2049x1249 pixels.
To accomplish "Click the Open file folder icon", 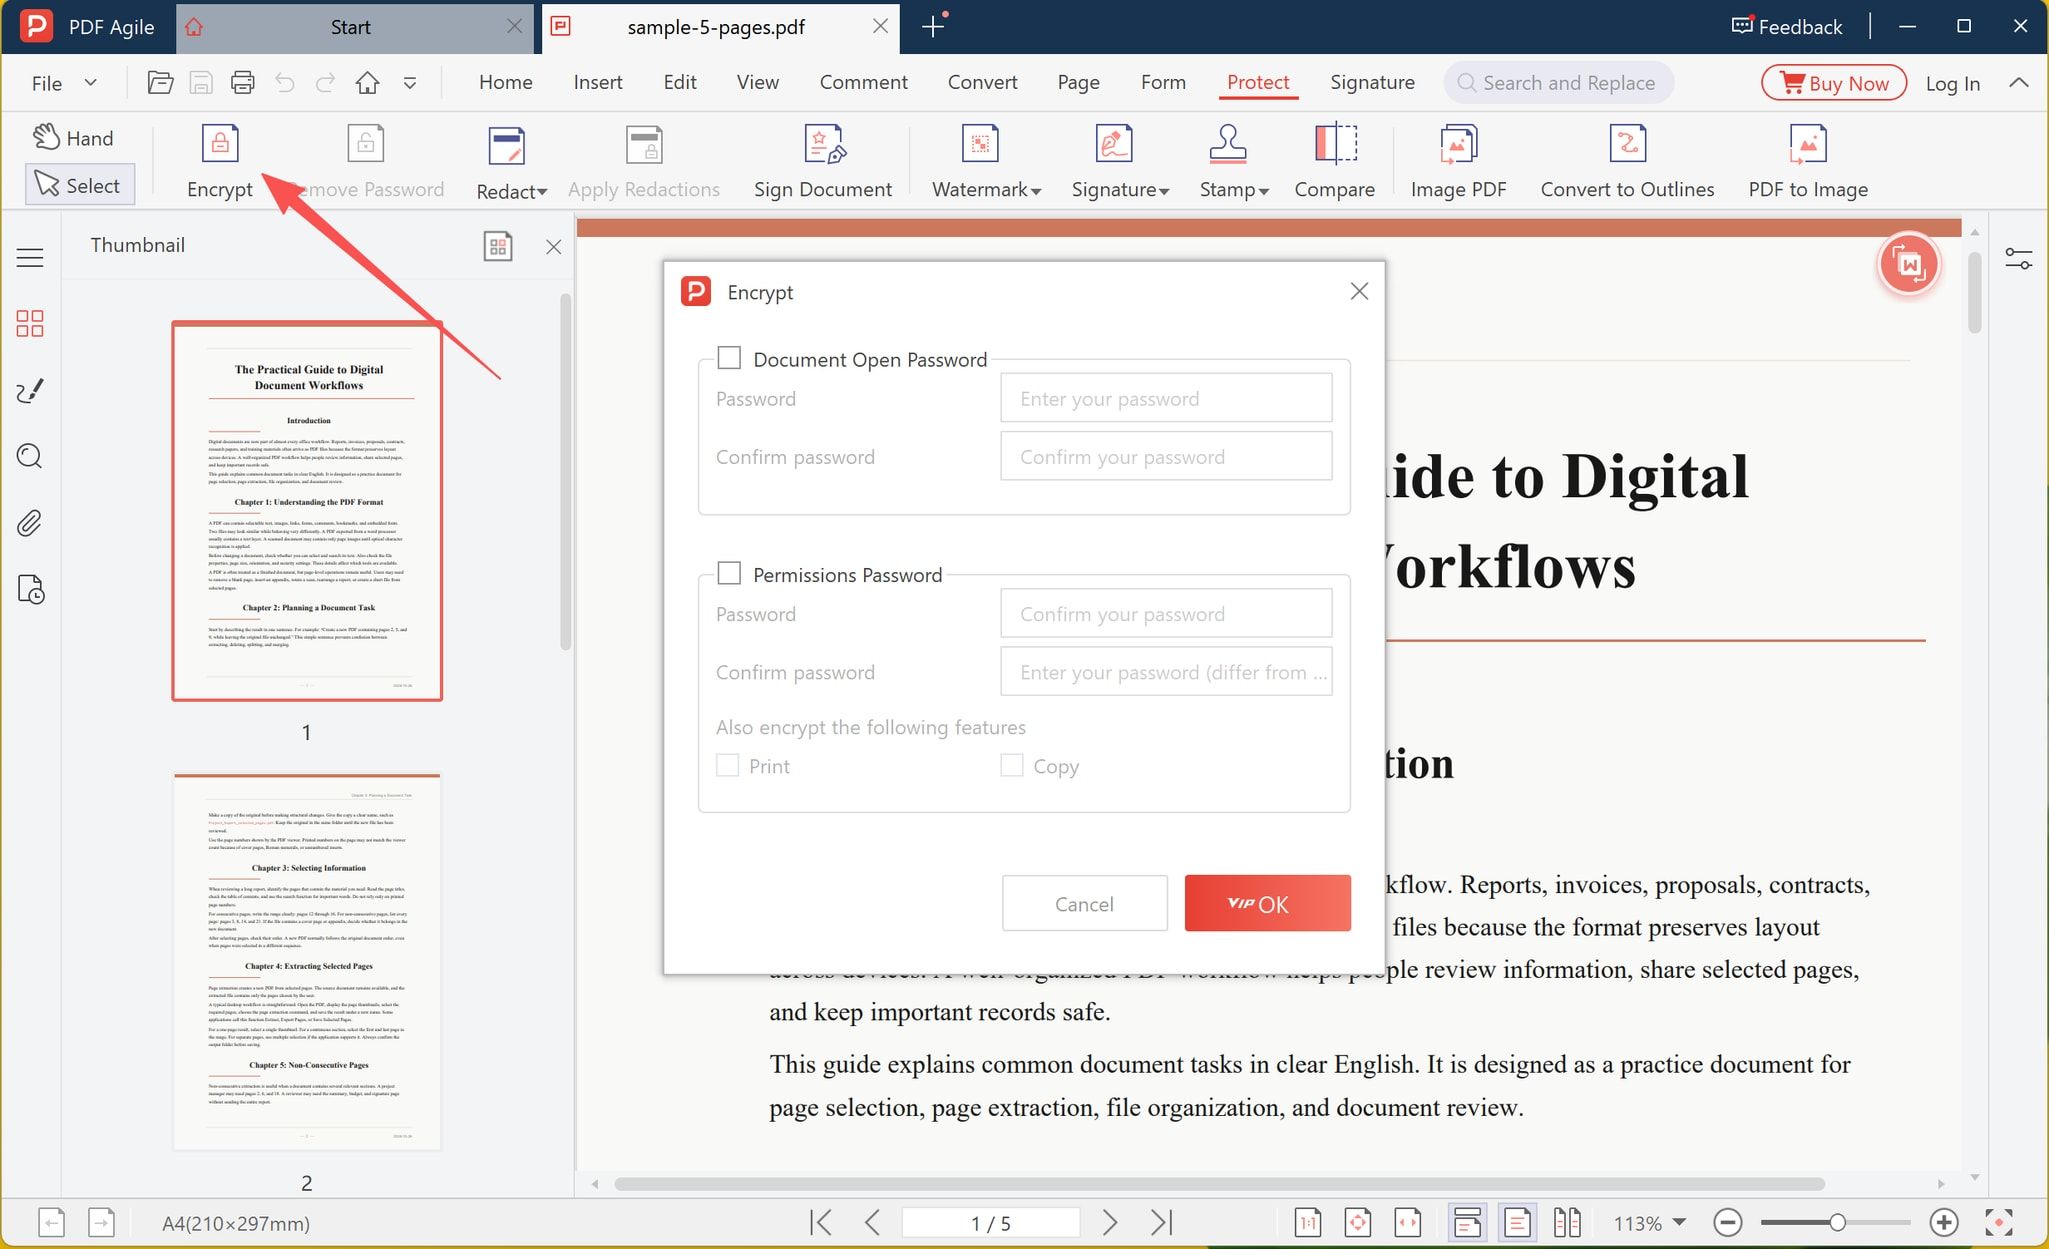I will click(x=160, y=83).
